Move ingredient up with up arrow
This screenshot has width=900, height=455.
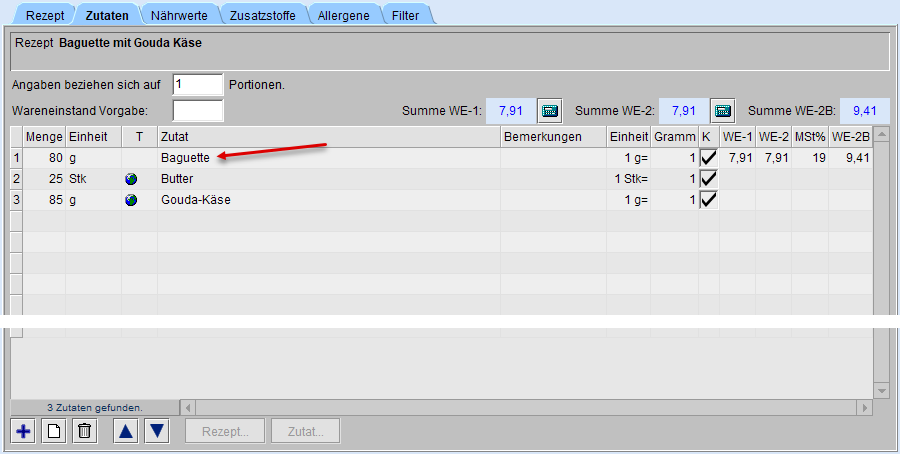point(126,431)
